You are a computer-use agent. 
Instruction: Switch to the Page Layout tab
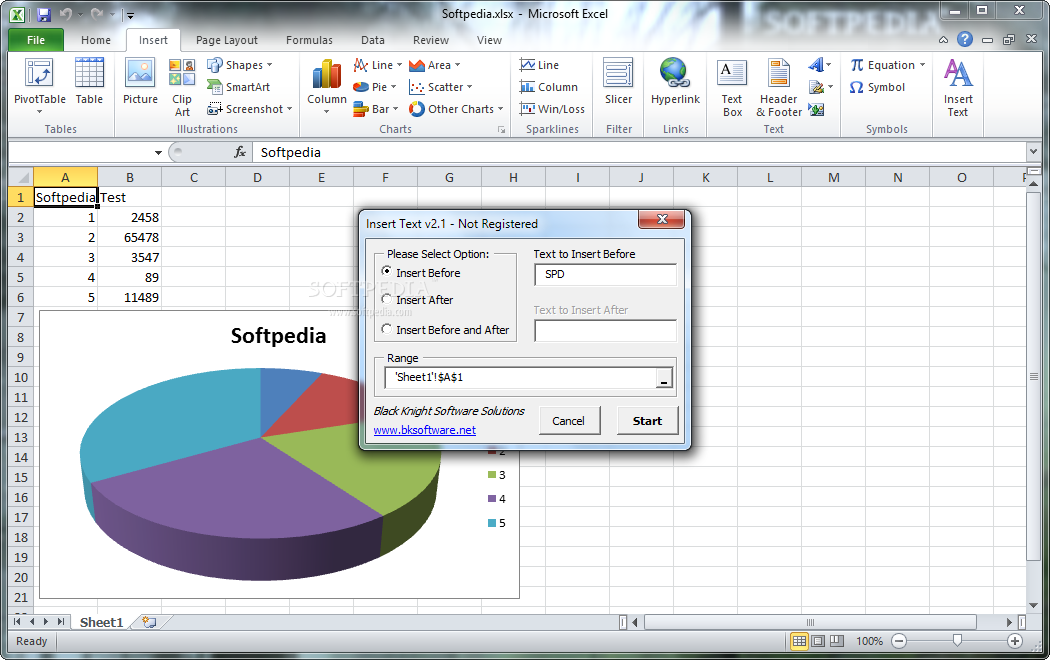[226, 40]
